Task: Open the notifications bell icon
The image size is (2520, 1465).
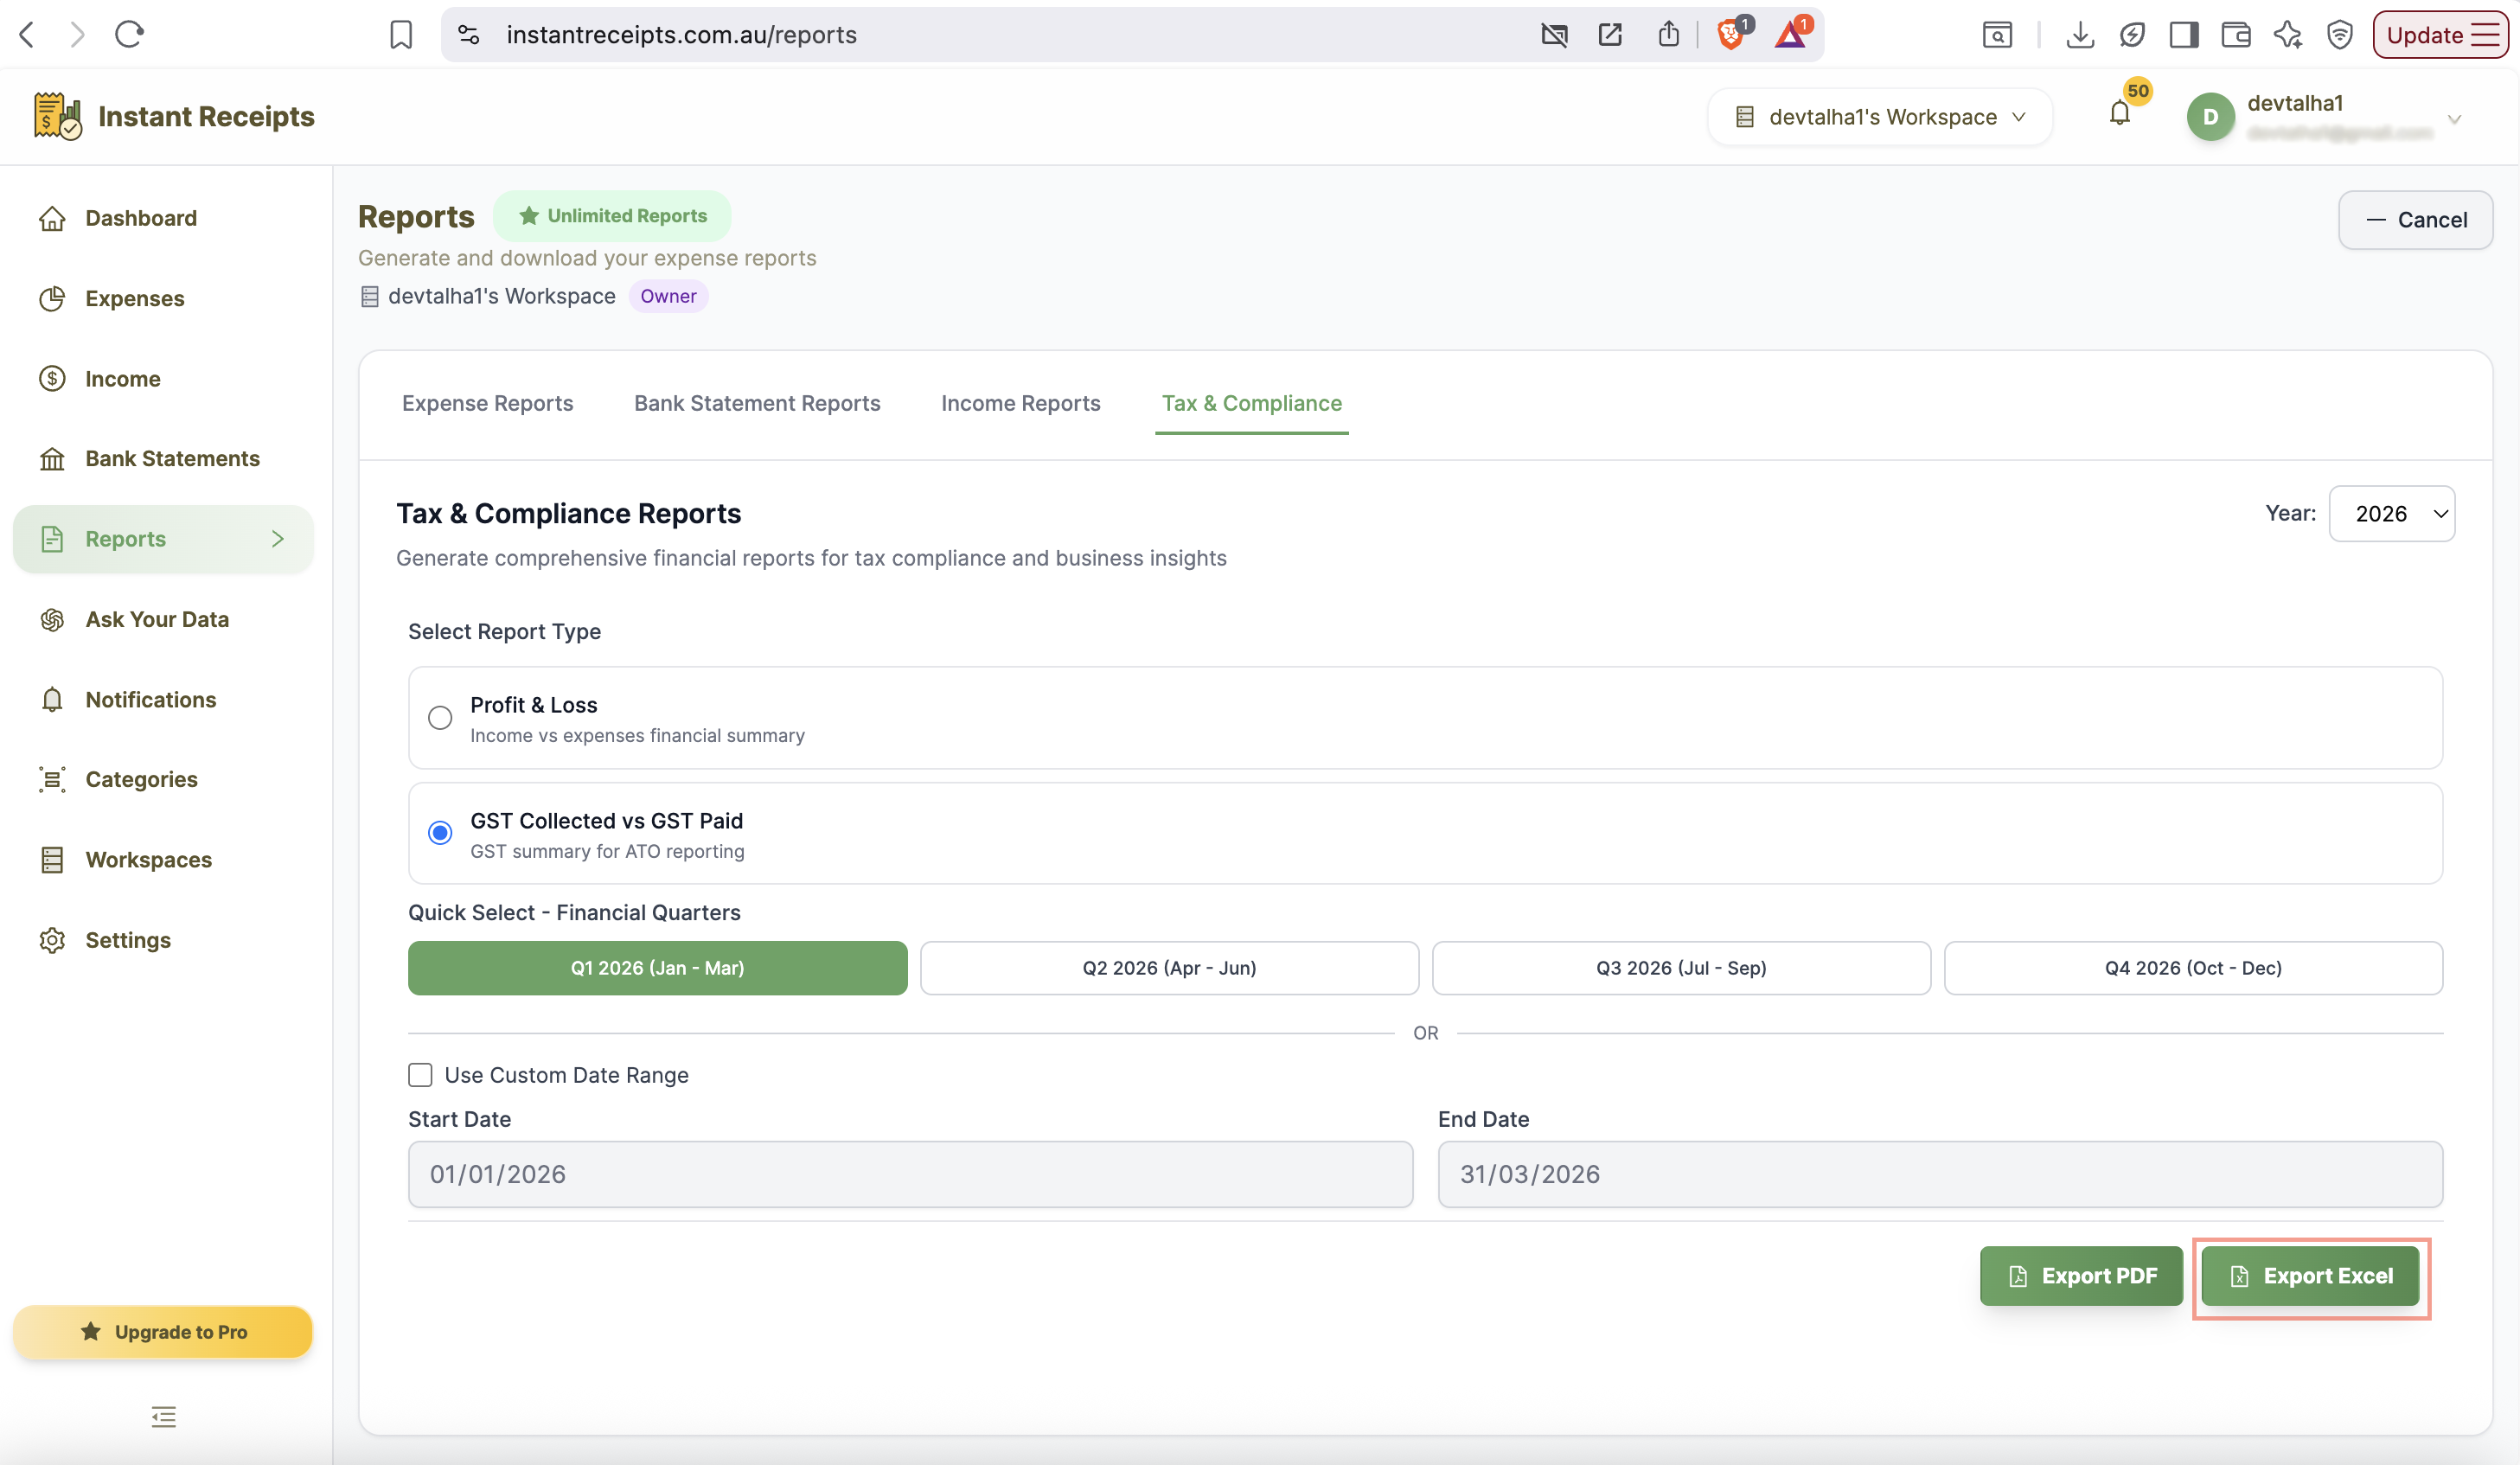Action: click(x=2119, y=114)
